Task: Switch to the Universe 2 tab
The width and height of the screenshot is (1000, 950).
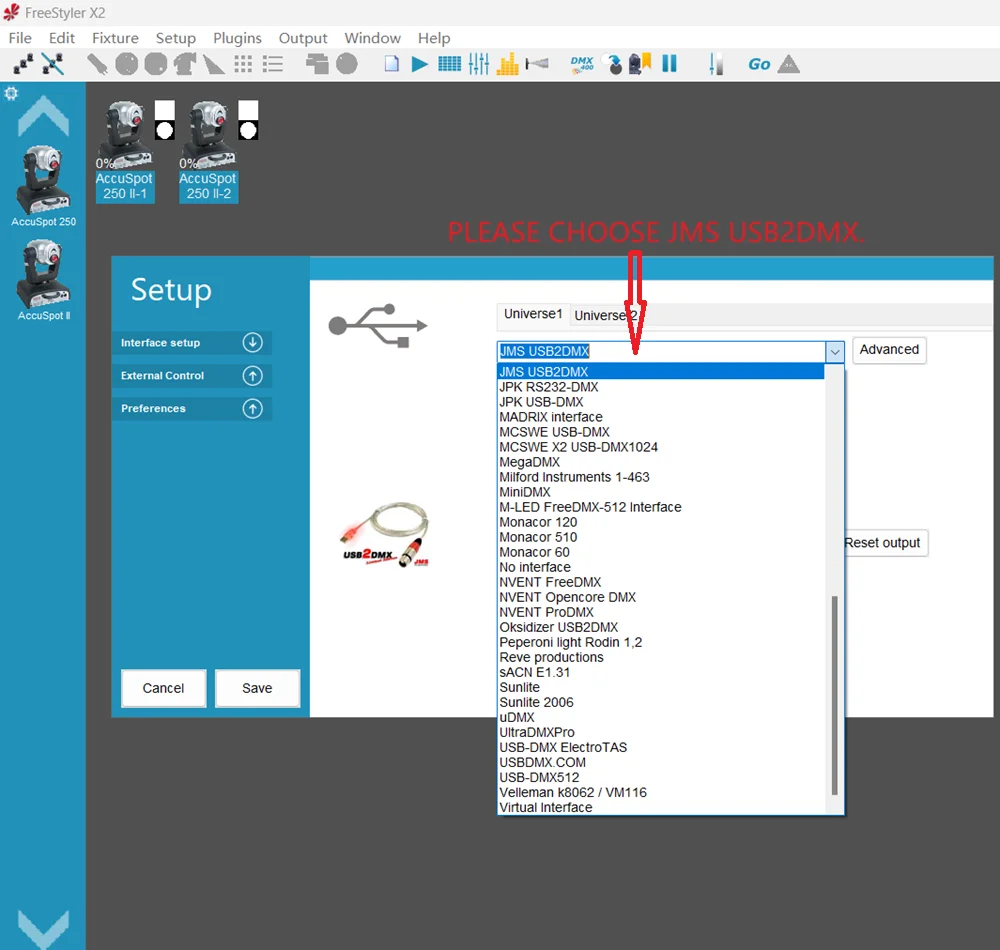Action: tap(607, 316)
